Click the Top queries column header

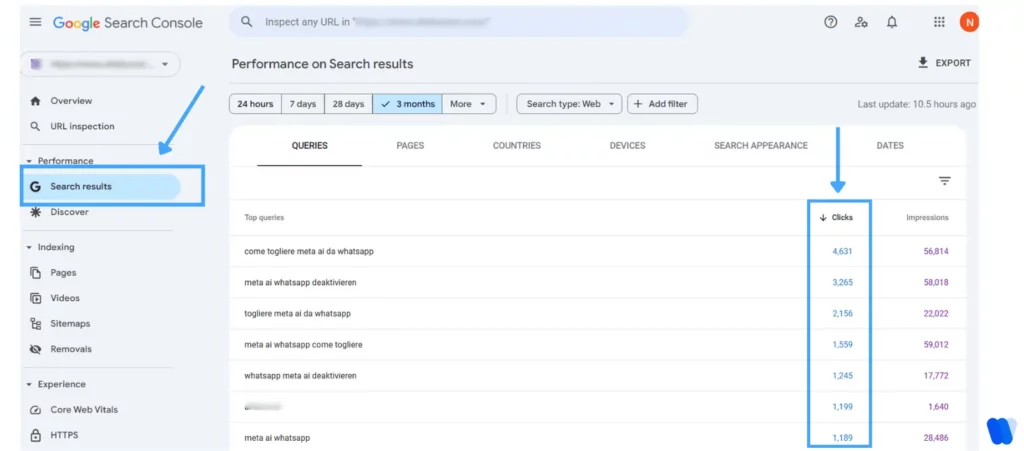click(x=264, y=218)
